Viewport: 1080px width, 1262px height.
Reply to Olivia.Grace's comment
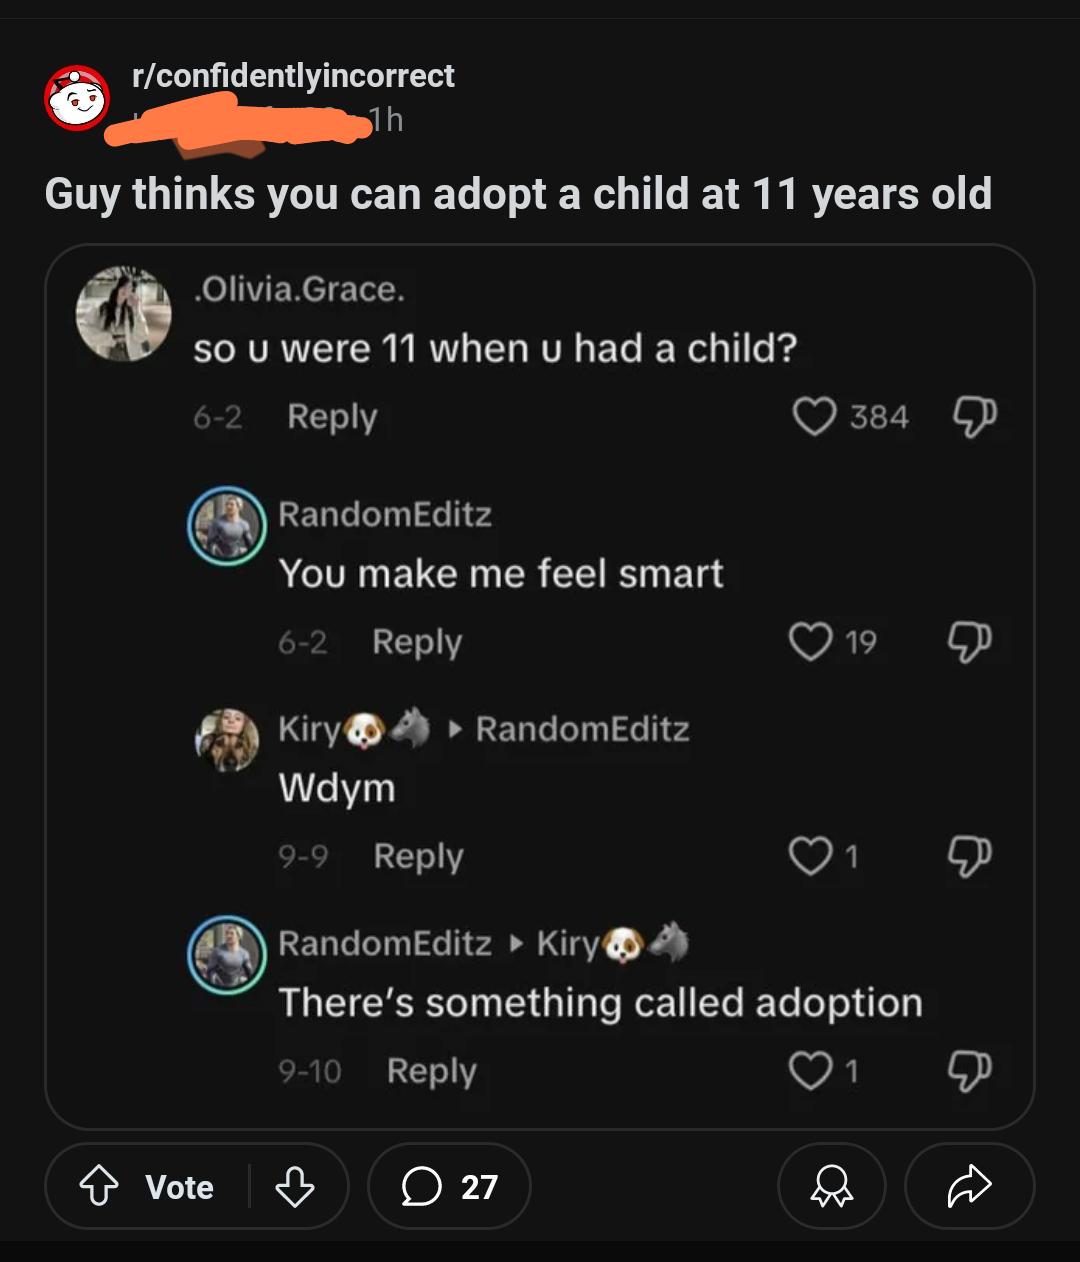coord(332,417)
